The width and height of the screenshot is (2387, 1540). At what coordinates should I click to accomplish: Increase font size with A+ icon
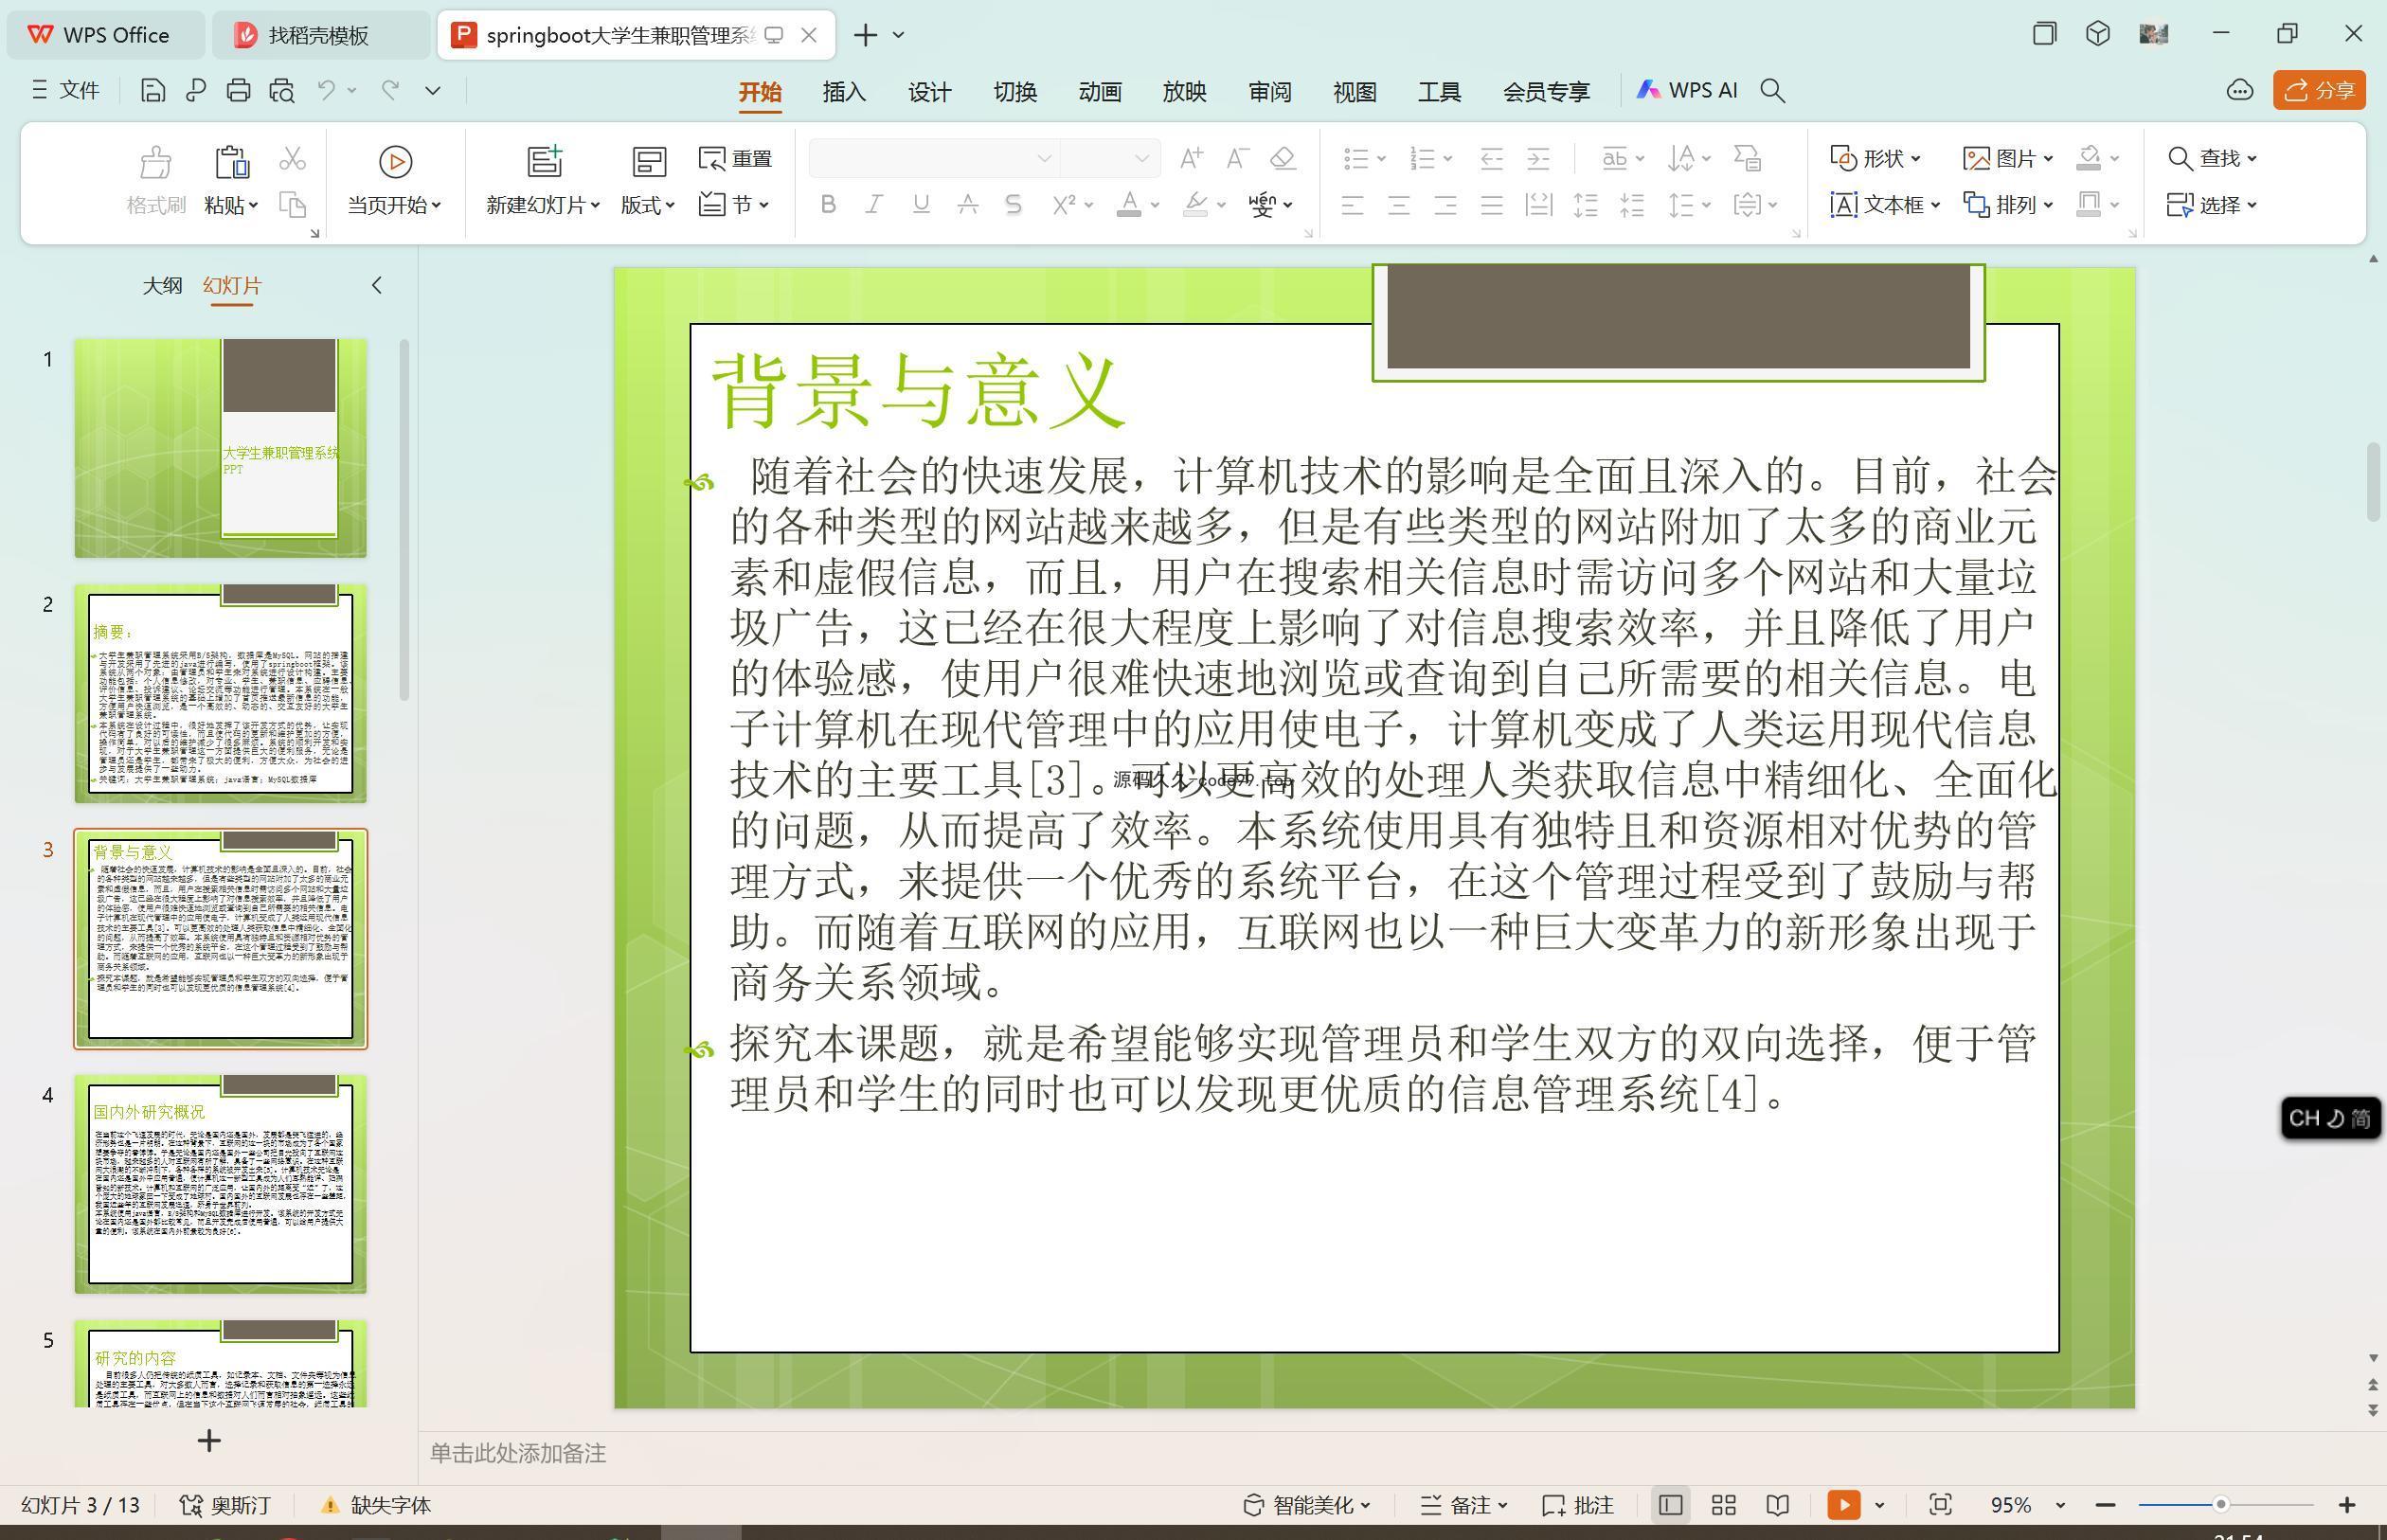[x=1191, y=158]
